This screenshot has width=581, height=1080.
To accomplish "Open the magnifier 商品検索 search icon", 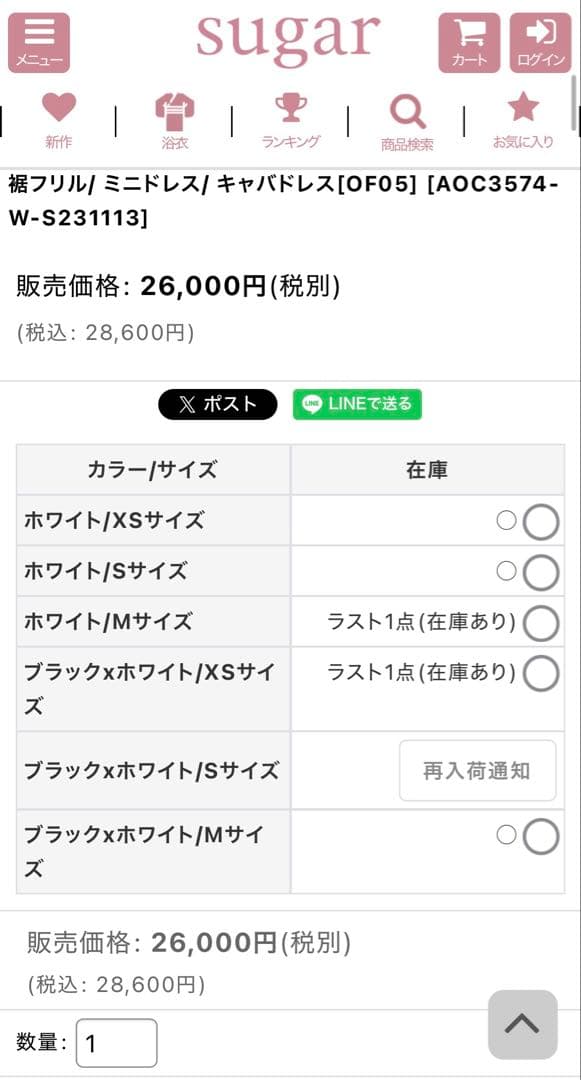I will click(405, 118).
